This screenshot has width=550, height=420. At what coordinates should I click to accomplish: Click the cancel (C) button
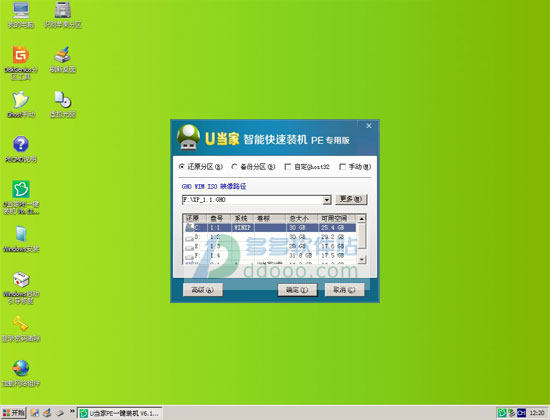point(344,290)
